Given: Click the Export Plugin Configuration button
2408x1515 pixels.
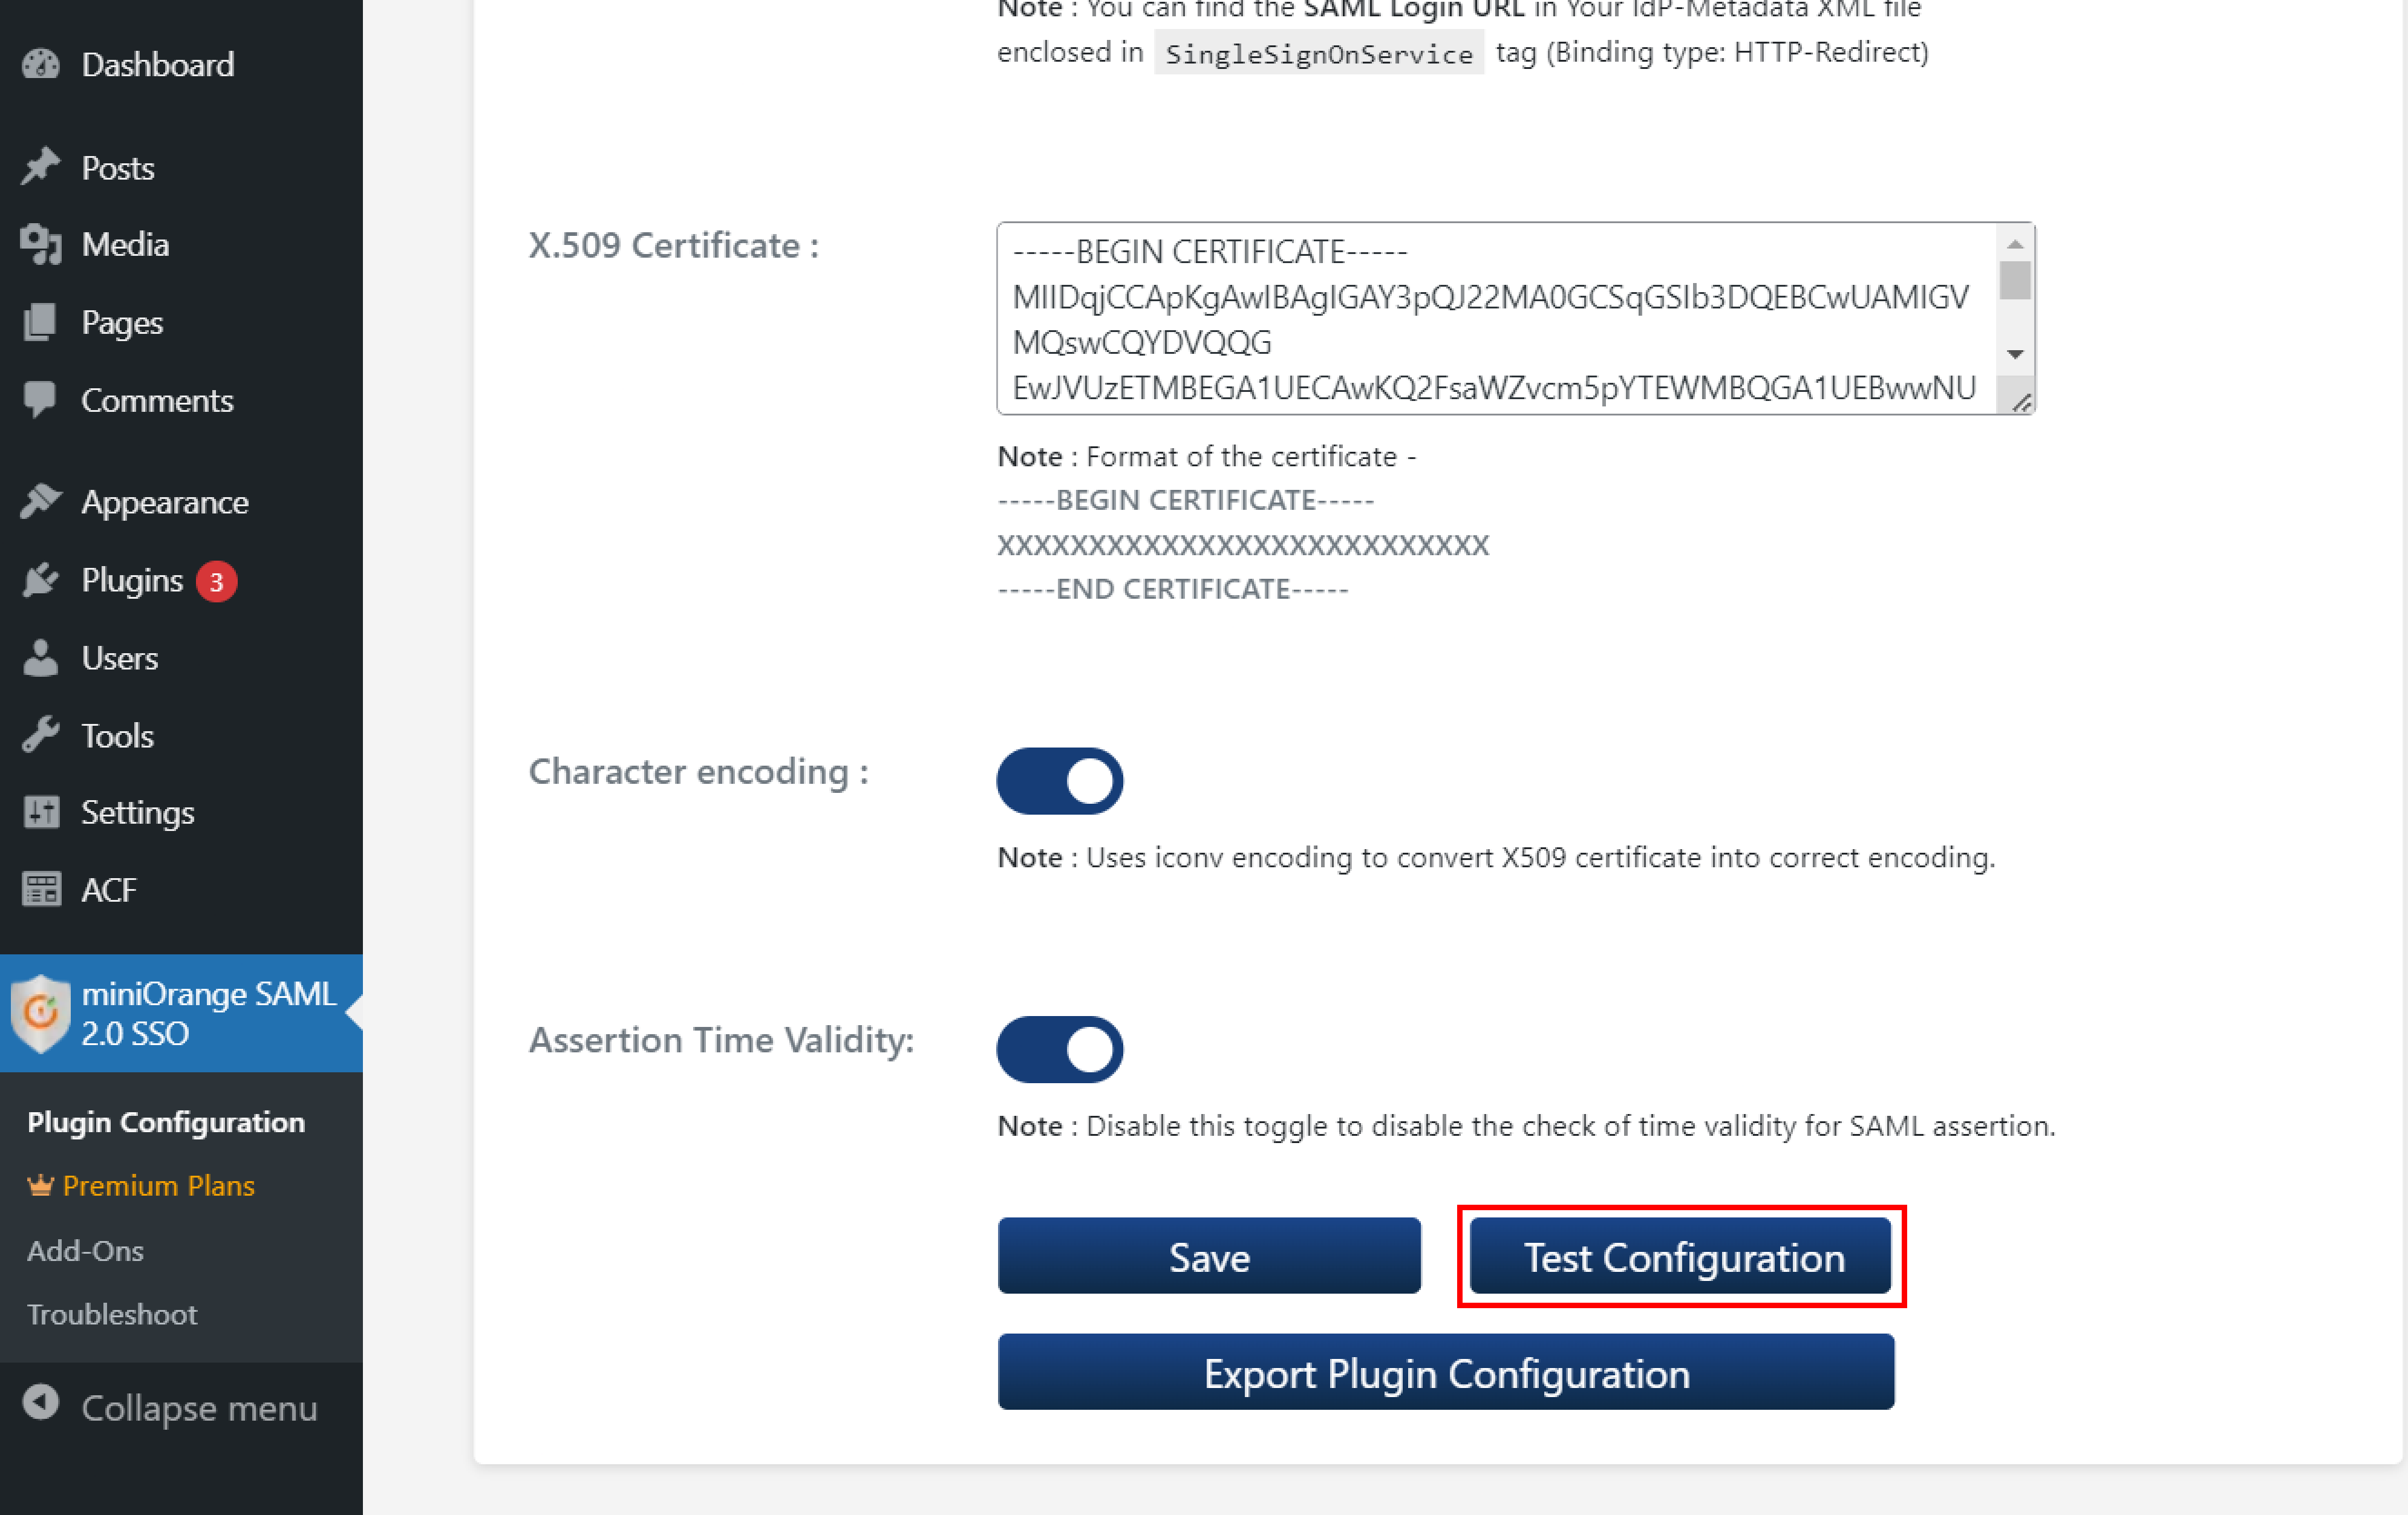Looking at the screenshot, I should pyautogui.click(x=1446, y=1373).
